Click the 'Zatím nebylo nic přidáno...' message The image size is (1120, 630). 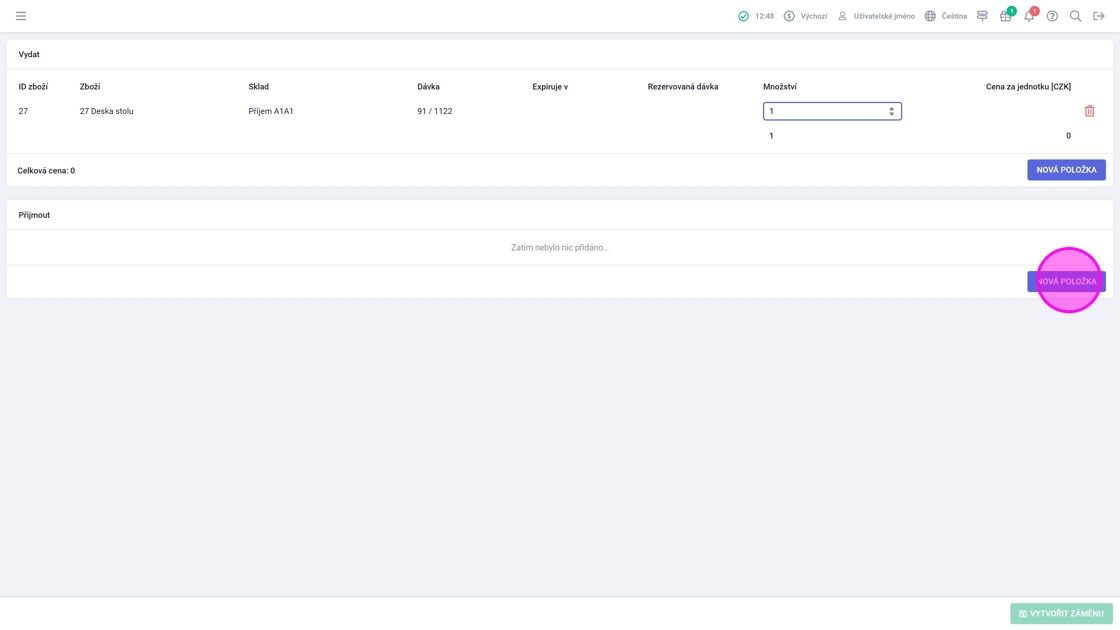coord(560,247)
